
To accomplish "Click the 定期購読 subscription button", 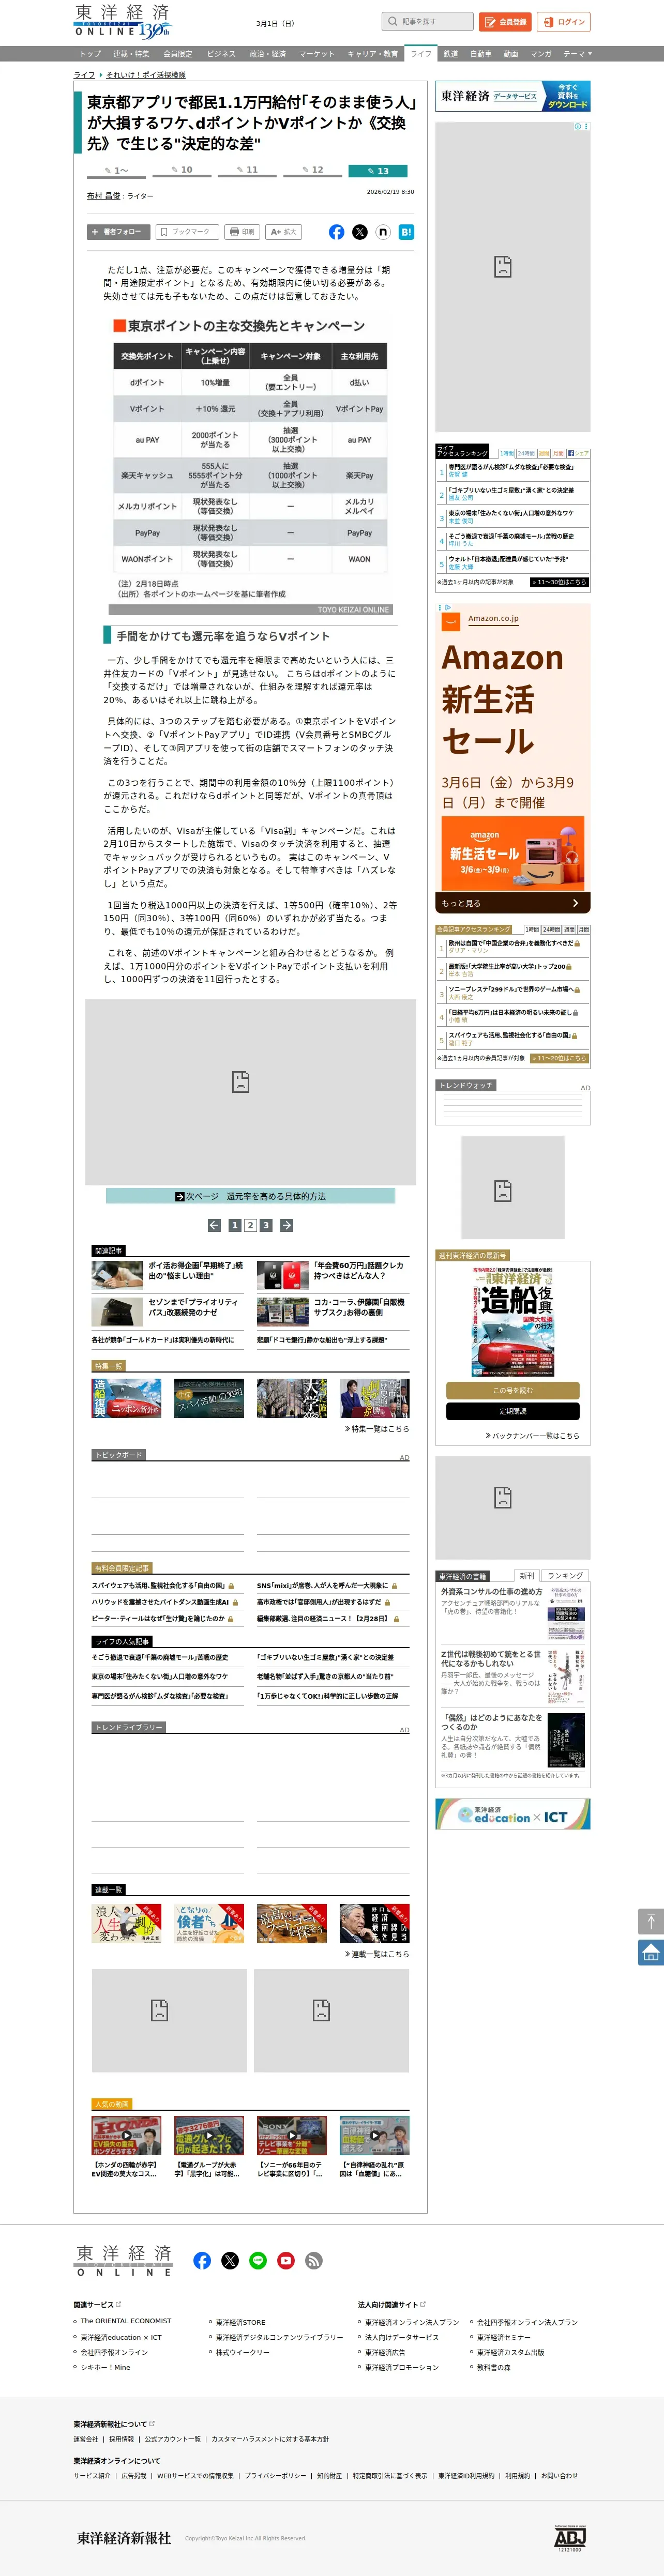I will click(513, 1411).
